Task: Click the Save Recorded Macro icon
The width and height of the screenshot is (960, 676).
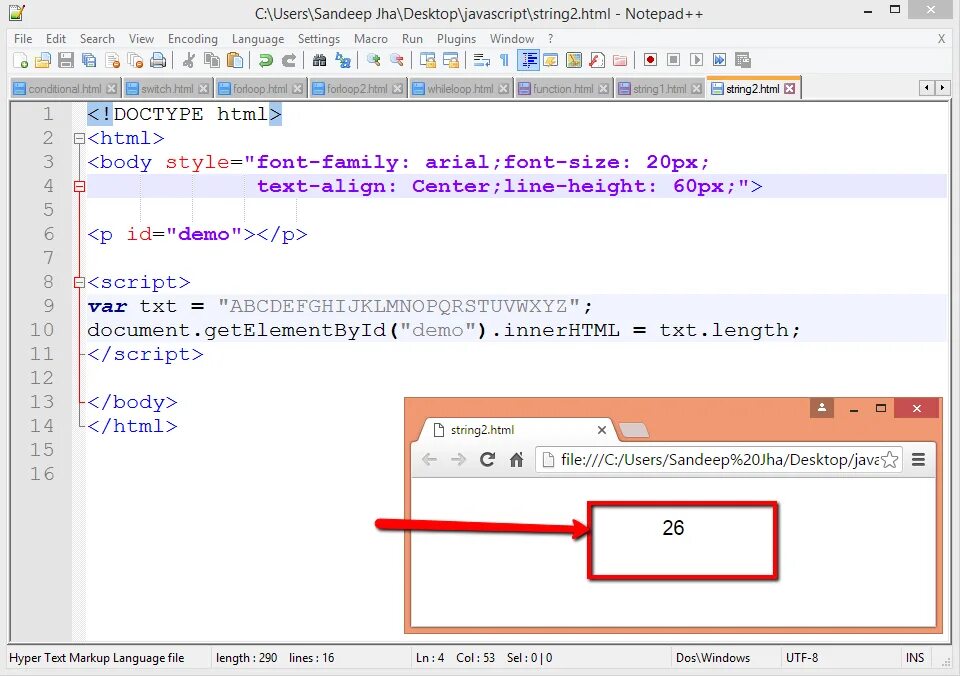Action: (743, 60)
